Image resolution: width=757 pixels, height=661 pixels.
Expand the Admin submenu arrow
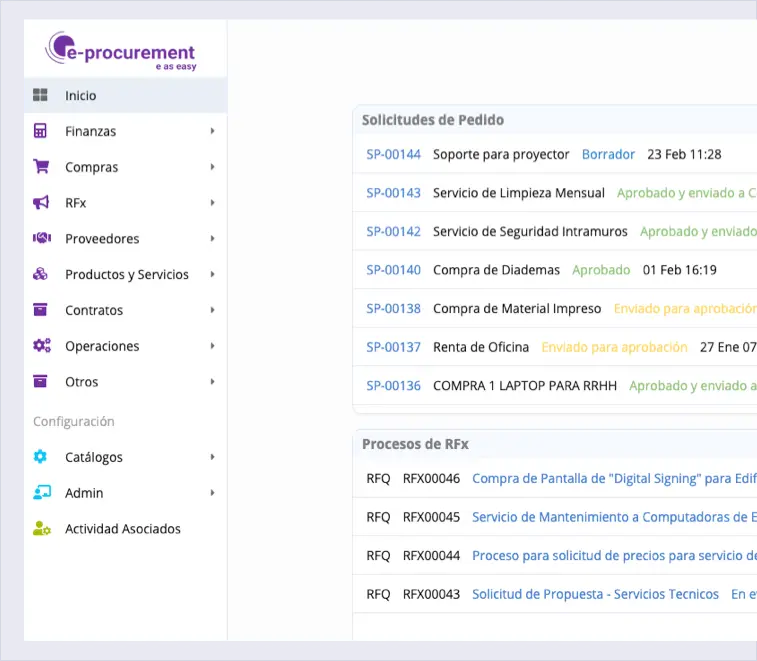[x=213, y=493]
